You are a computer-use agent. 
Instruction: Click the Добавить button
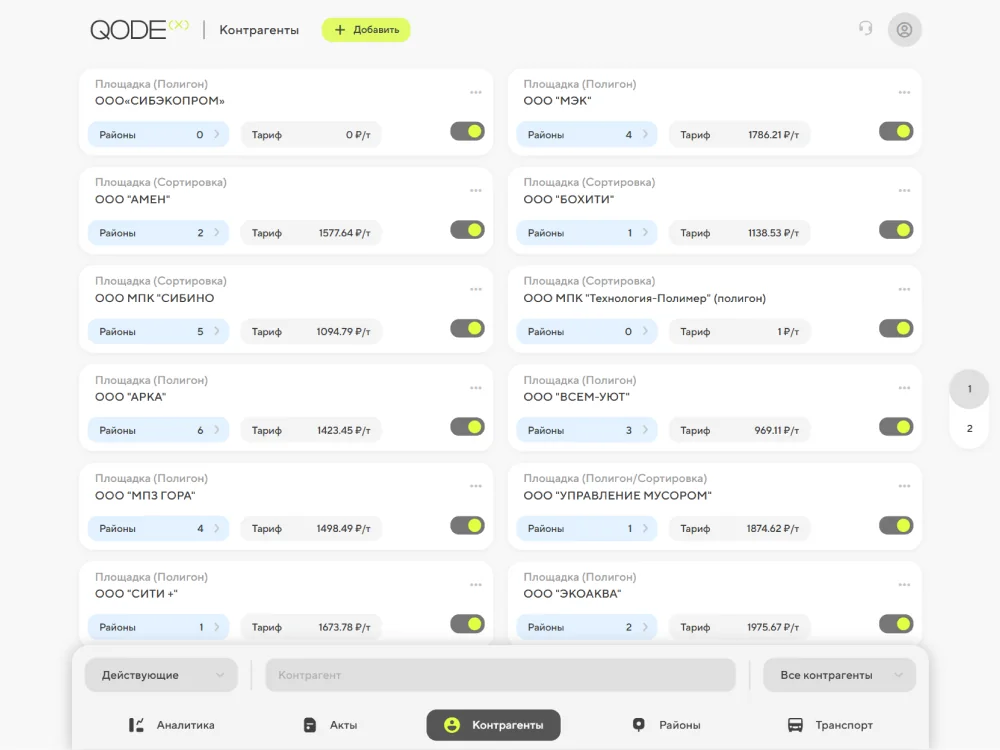coord(366,30)
